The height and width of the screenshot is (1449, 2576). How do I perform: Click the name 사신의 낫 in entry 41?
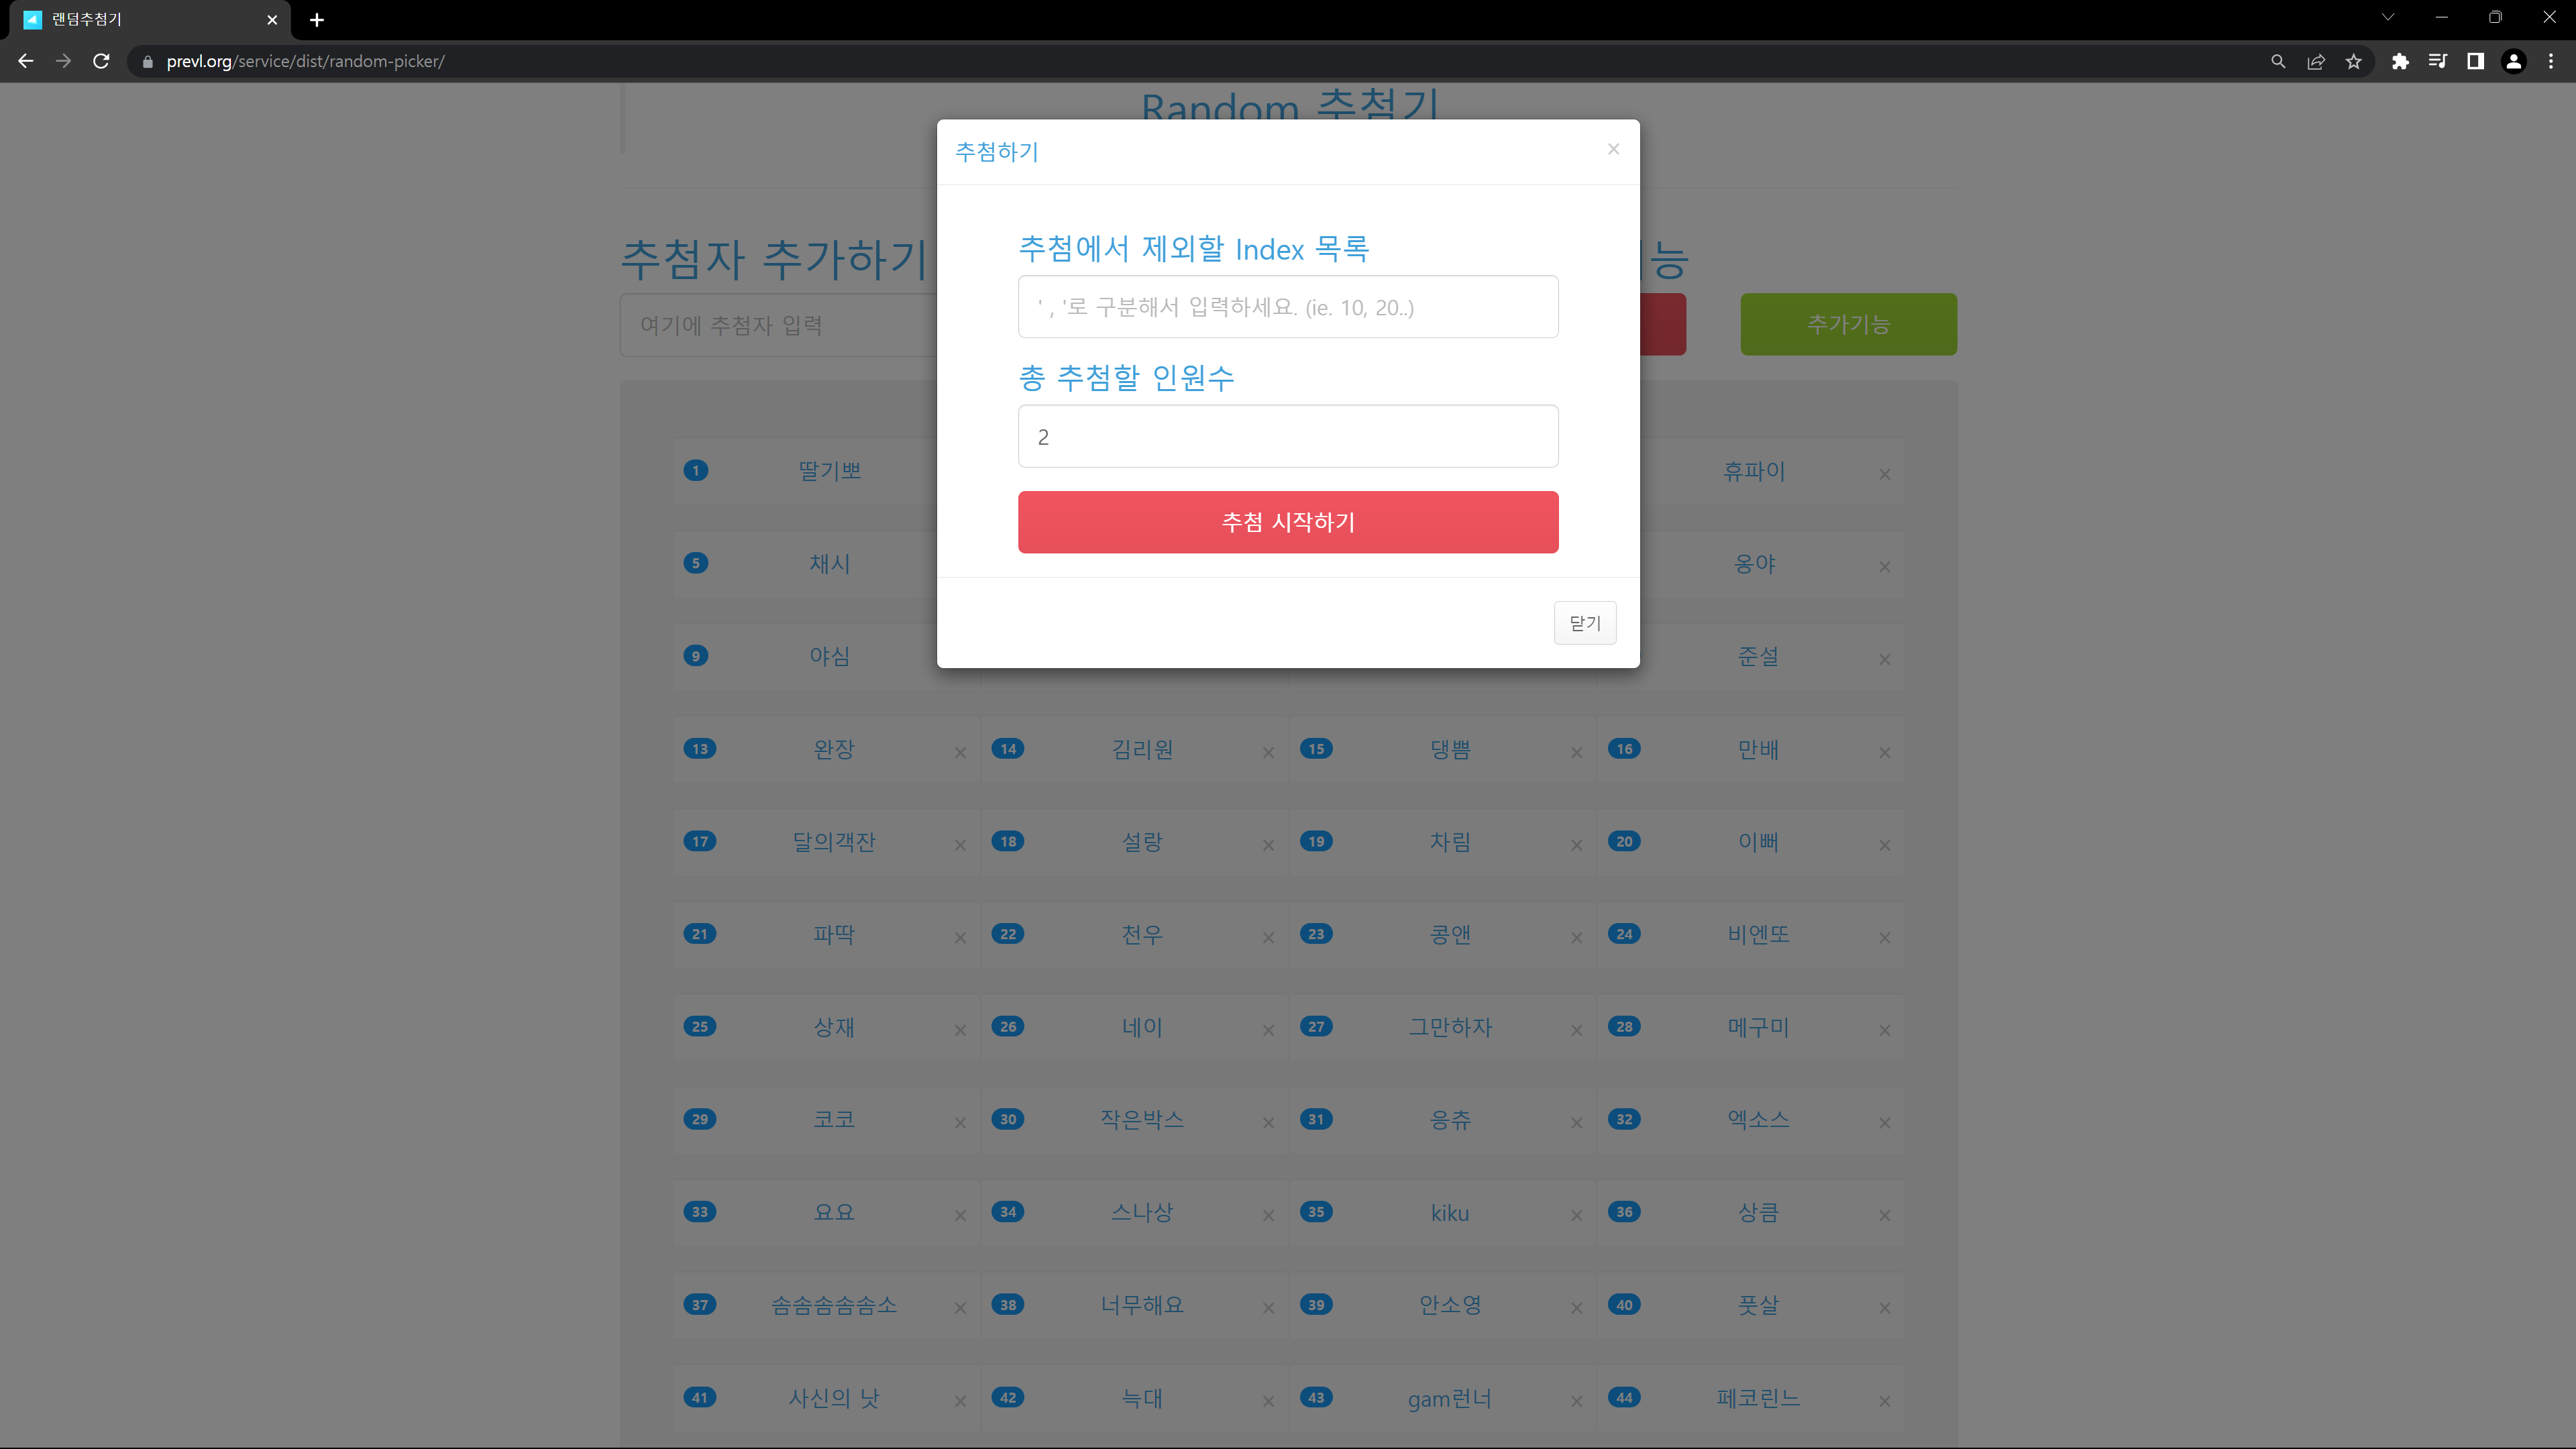pos(834,1398)
